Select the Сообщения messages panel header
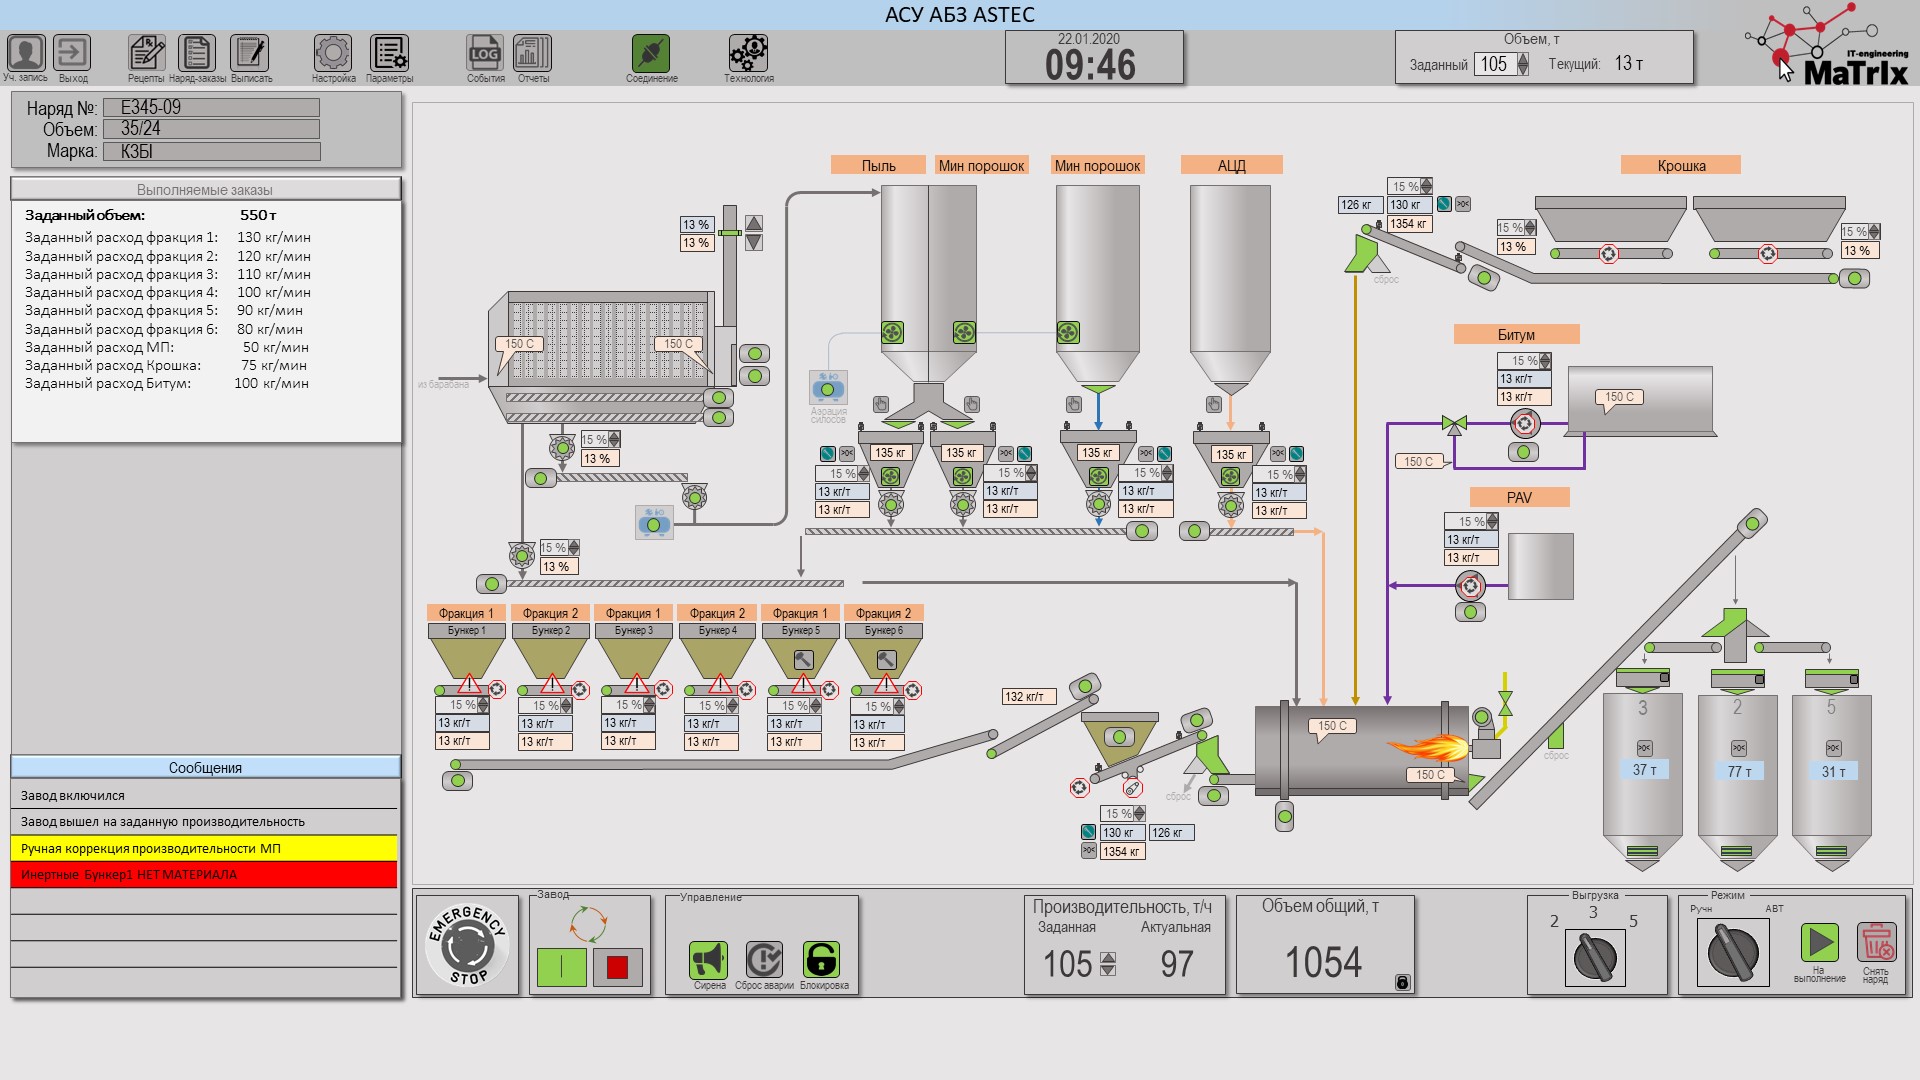Viewport: 1920px width, 1080px height. (205, 767)
